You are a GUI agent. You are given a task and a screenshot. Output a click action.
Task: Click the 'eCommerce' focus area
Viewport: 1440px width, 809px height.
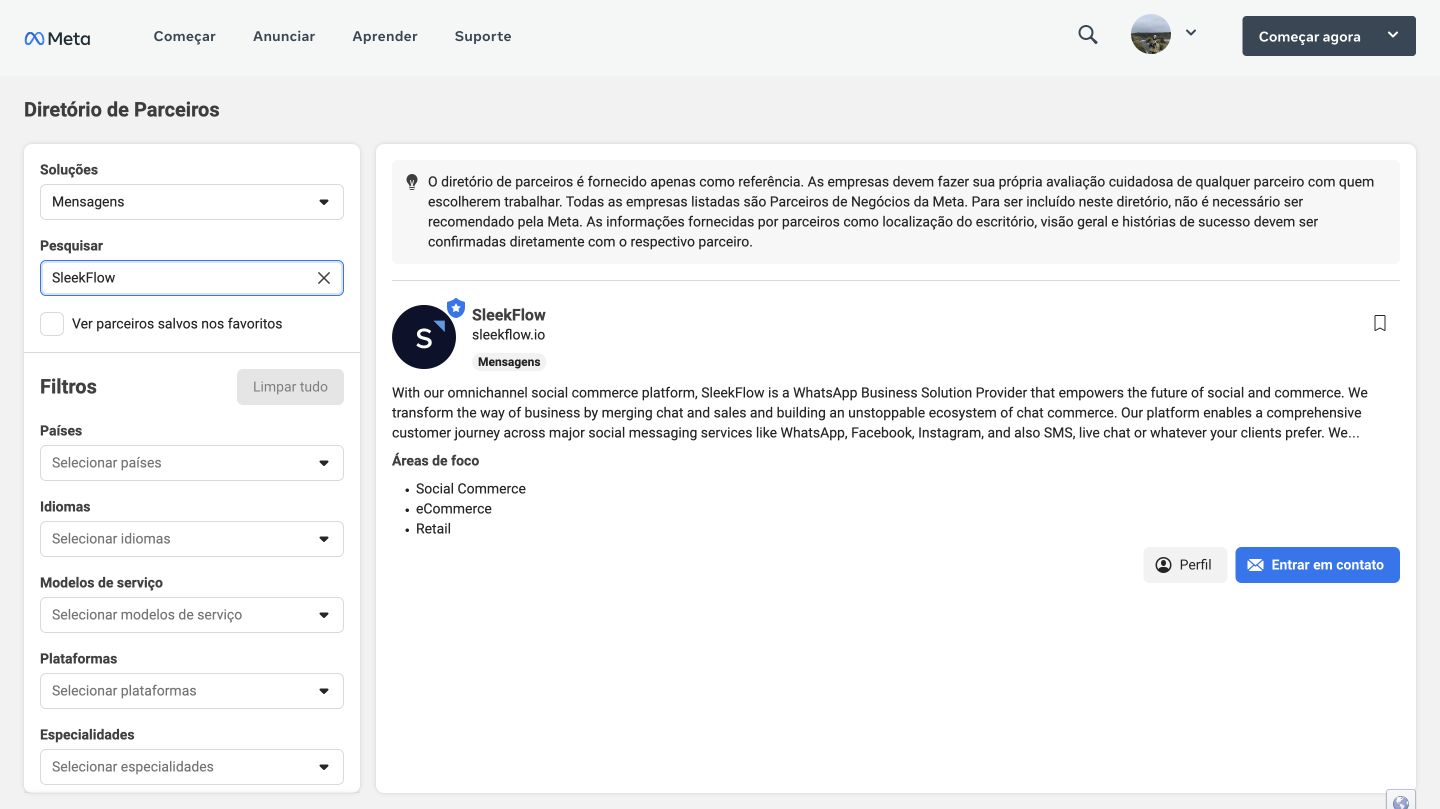pyautogui.click(x=454, y=509)
